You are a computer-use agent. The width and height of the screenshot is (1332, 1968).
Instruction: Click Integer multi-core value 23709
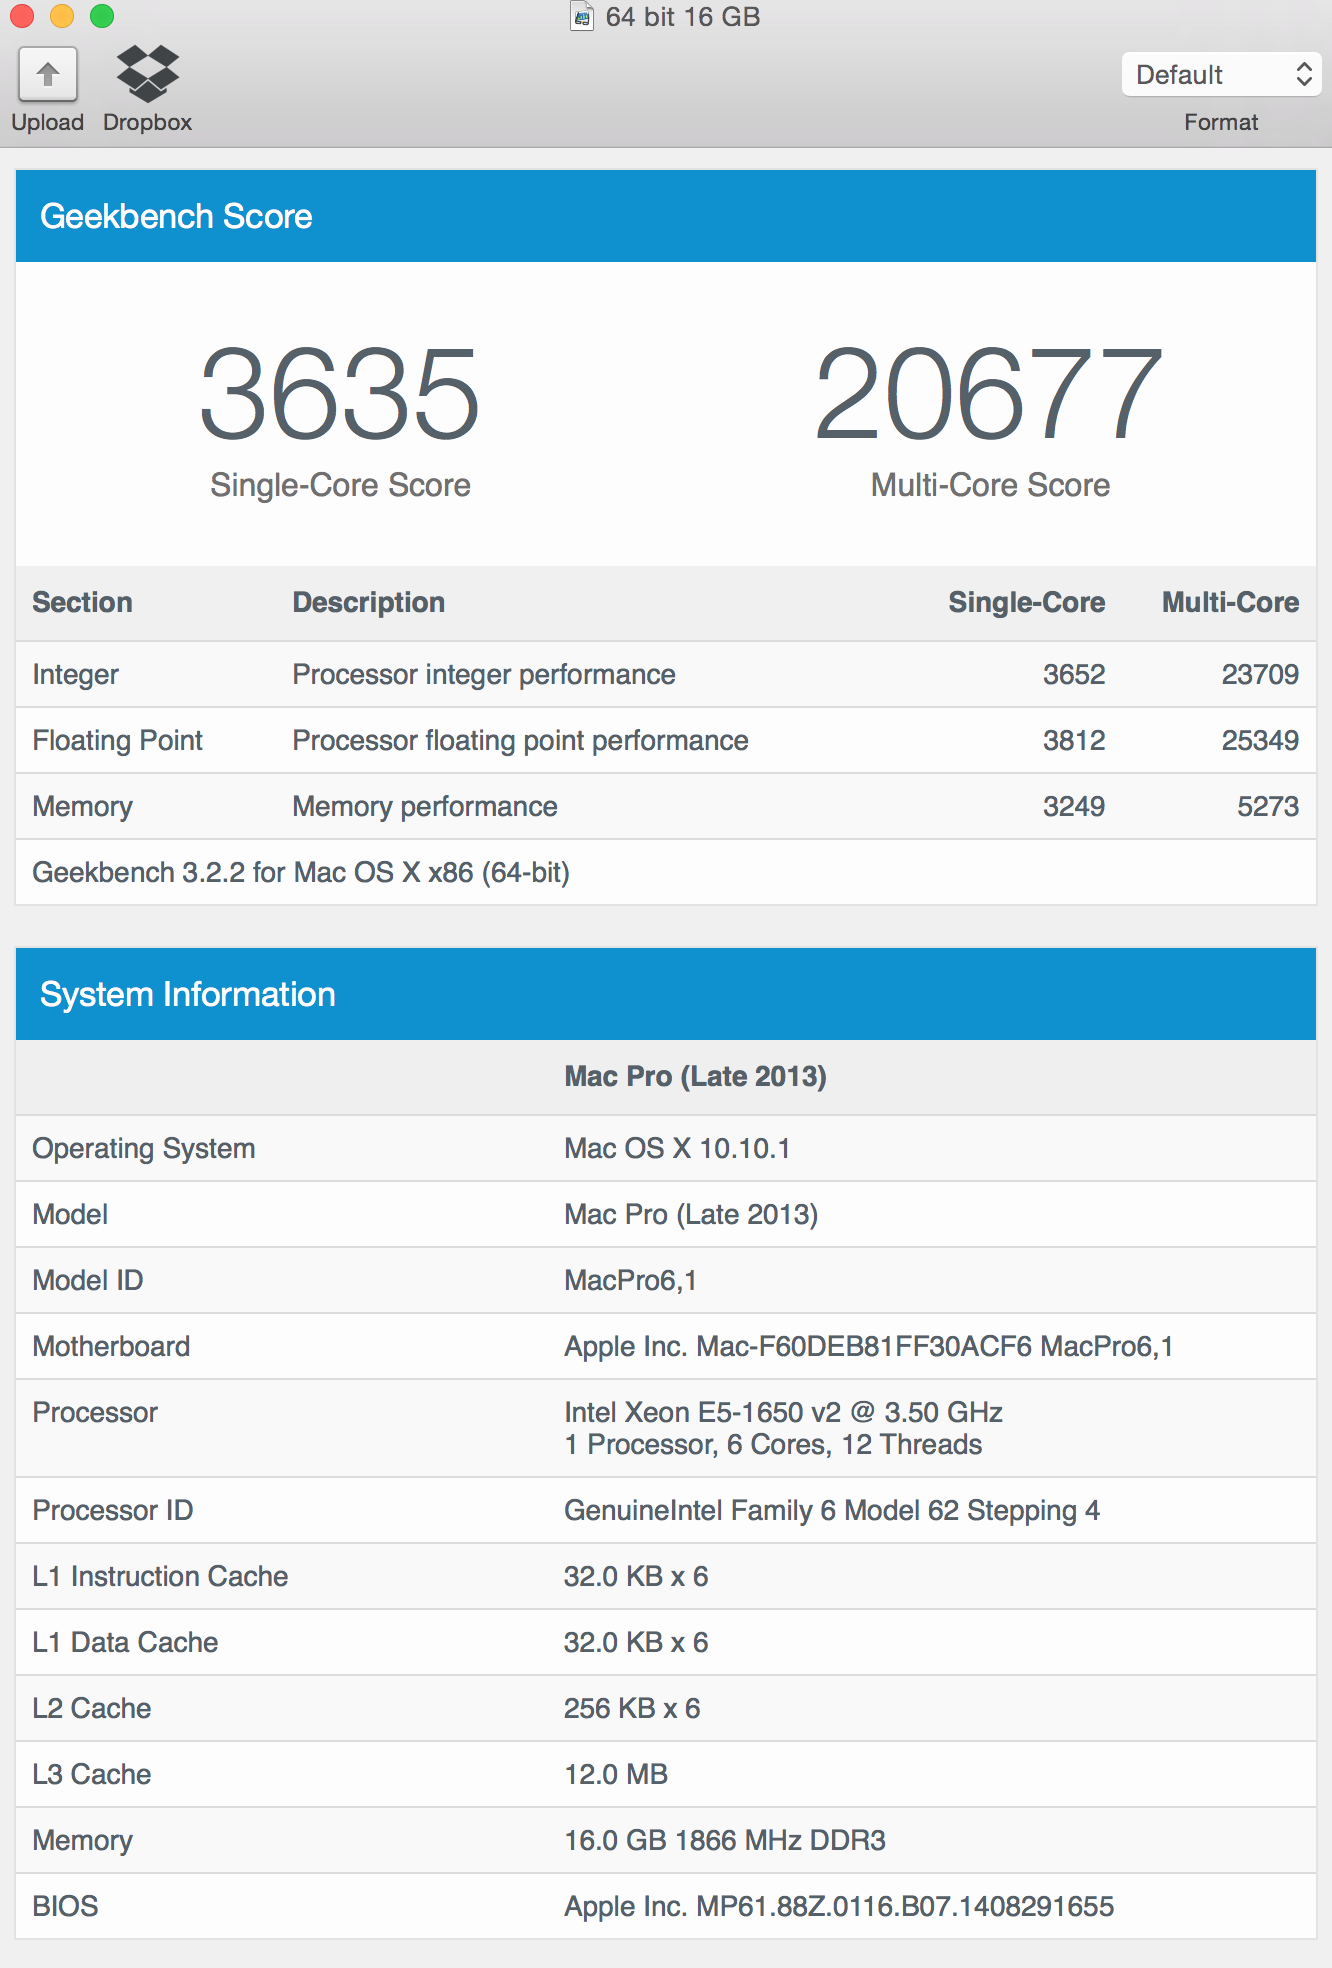(x=1260, y=674)
